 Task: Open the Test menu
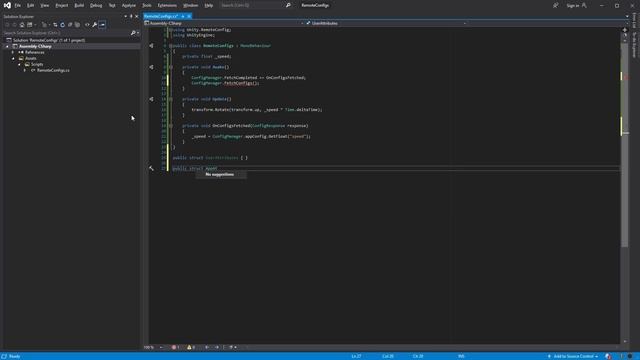click(x=112, y=5)
